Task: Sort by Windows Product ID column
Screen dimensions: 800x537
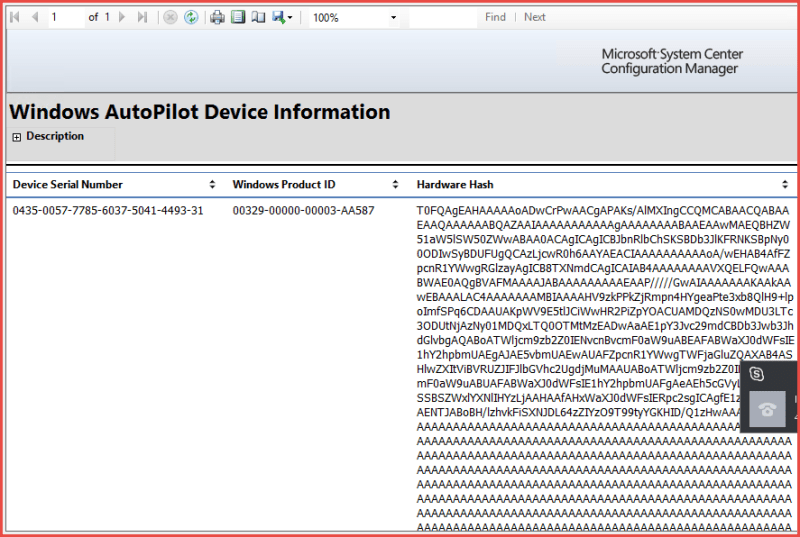Action: click(396, 185)
